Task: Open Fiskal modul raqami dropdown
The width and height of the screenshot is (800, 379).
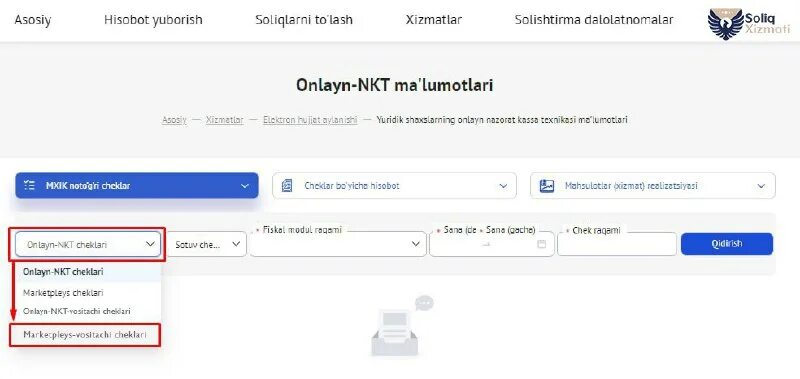Action: (338, 244)
